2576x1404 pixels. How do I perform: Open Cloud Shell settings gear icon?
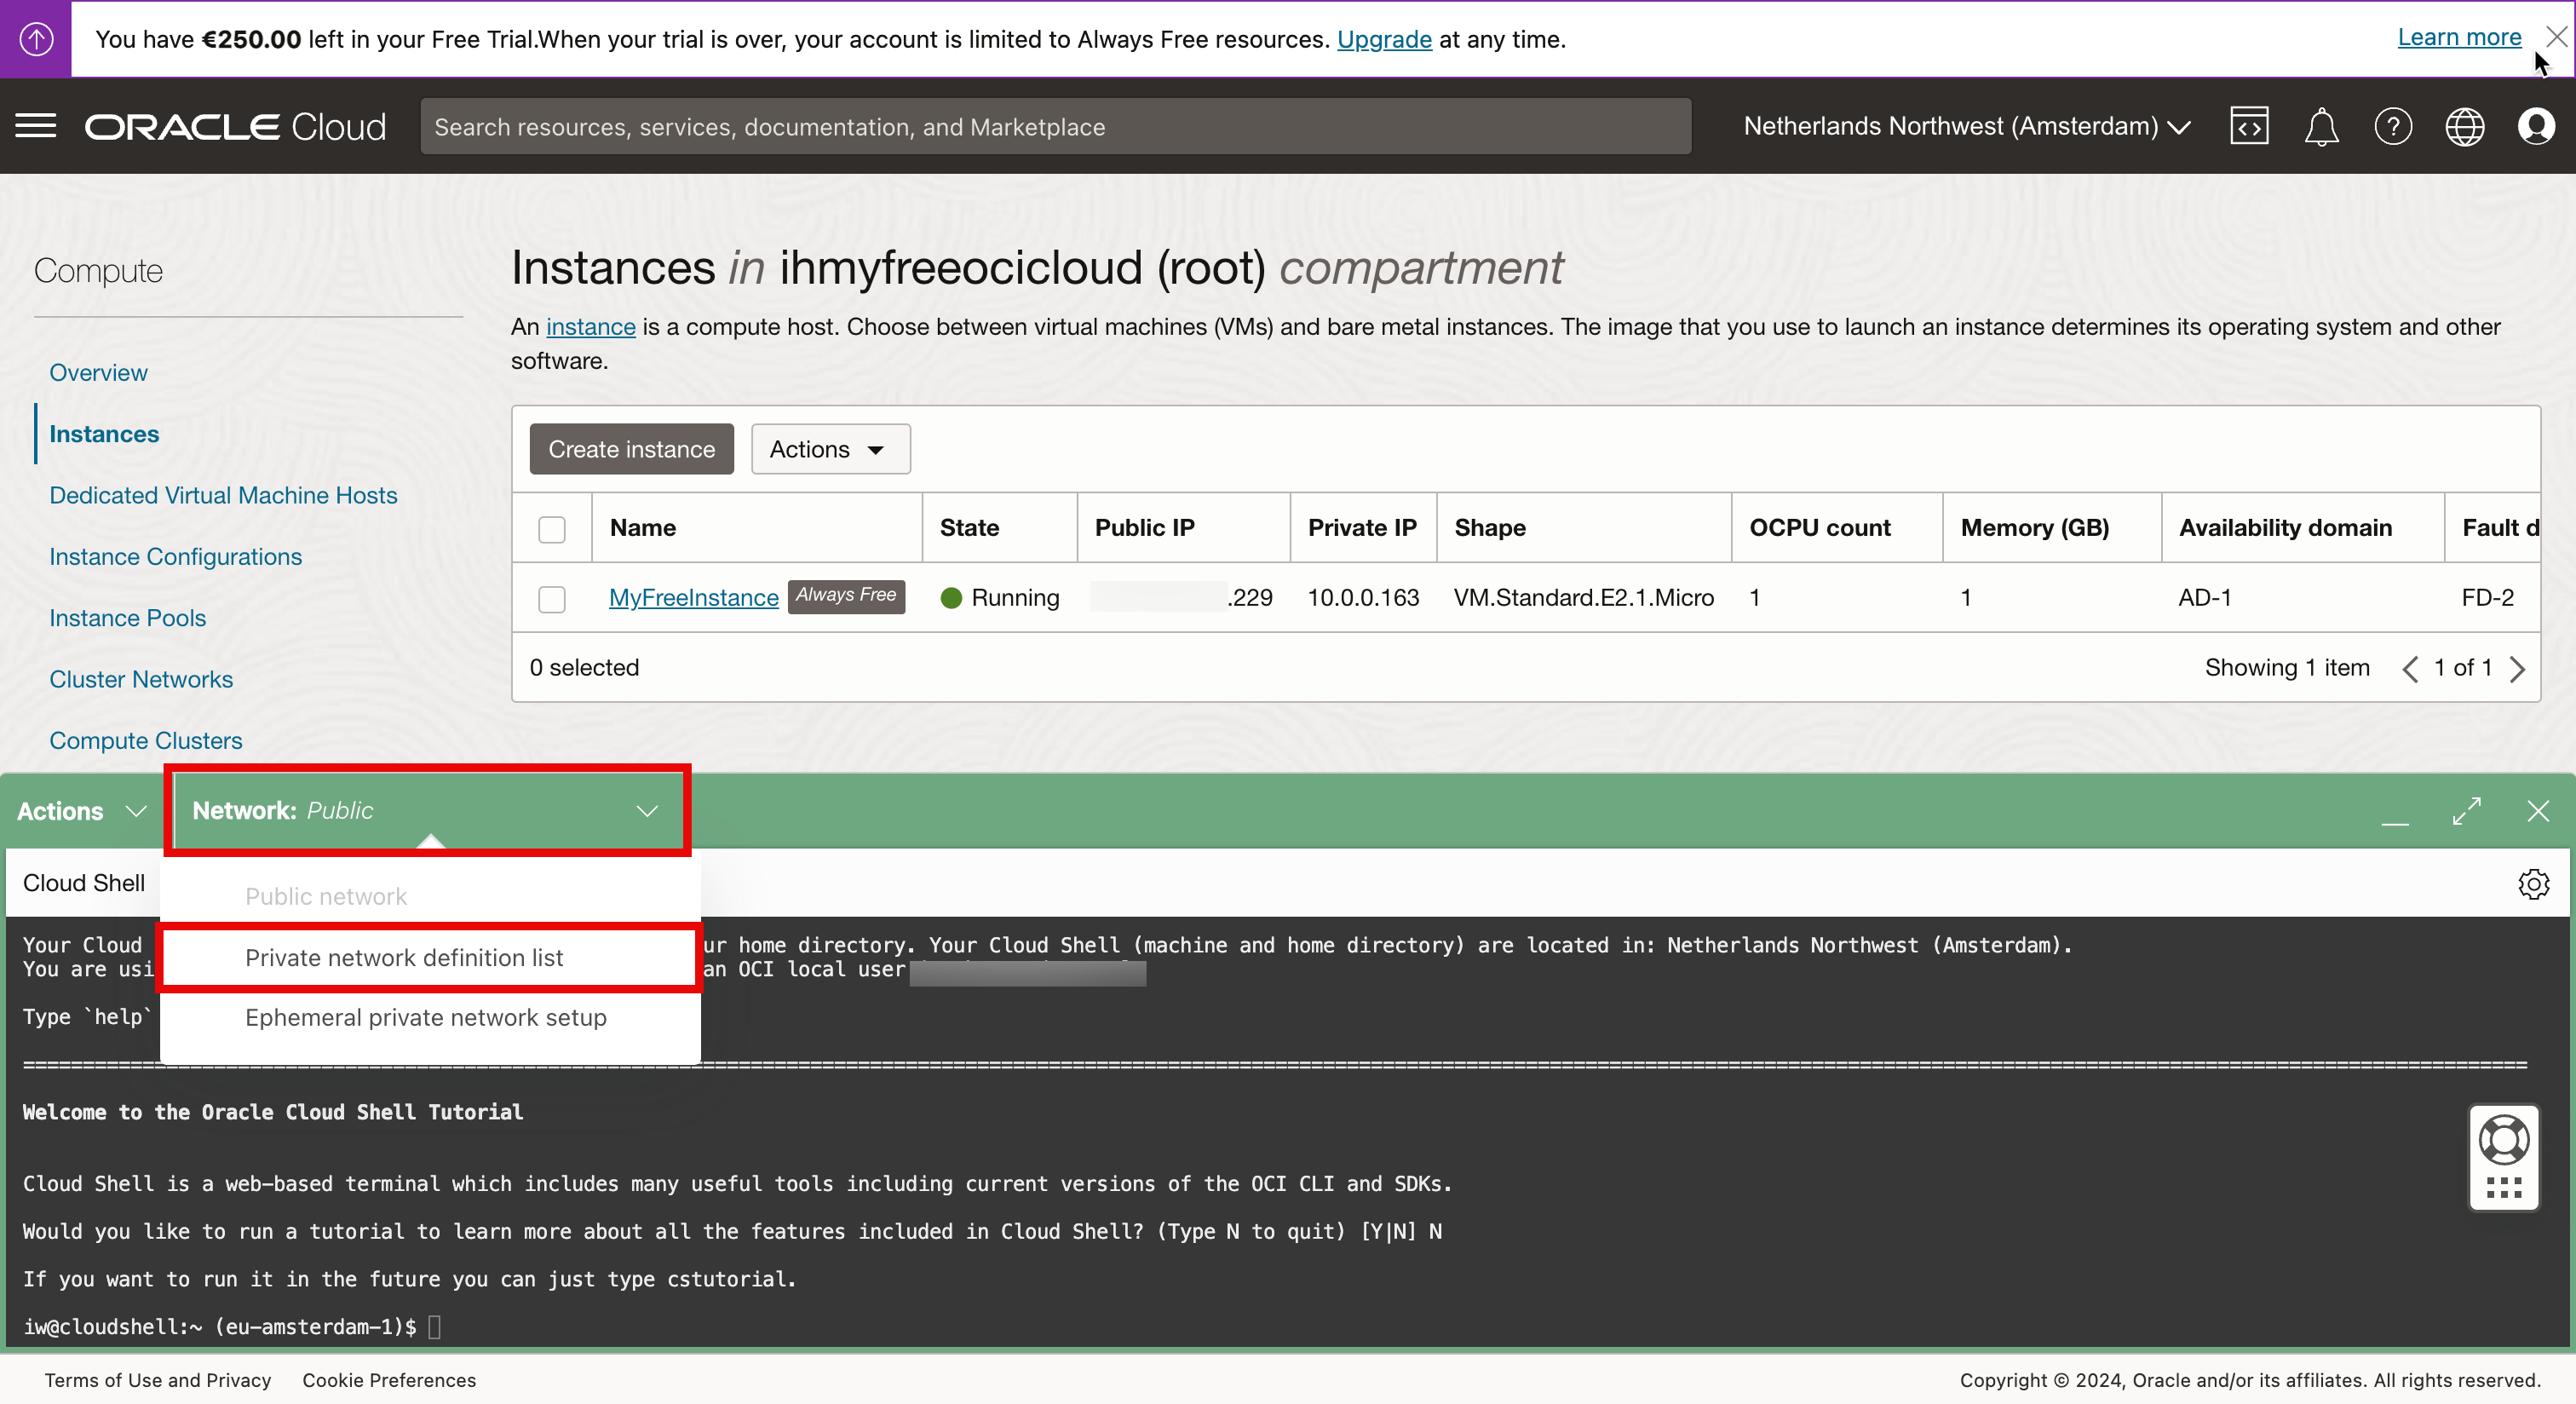(x=2533, y=883)
